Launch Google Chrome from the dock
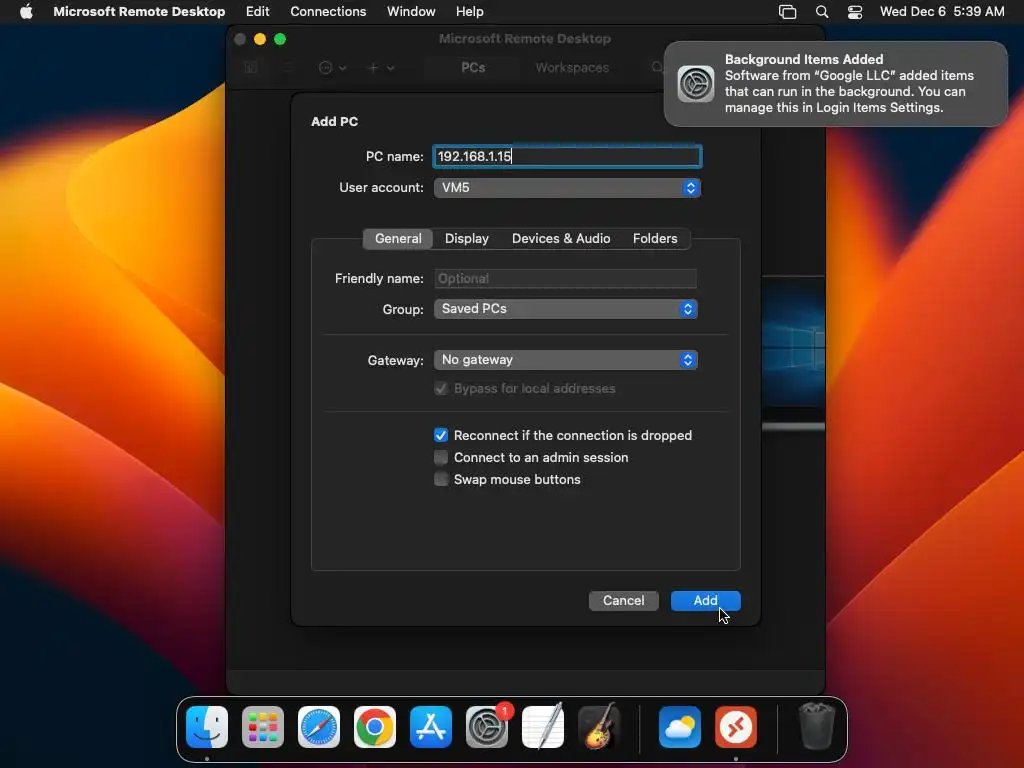Viewport: 1024px width, 768px height. [375, 727]
